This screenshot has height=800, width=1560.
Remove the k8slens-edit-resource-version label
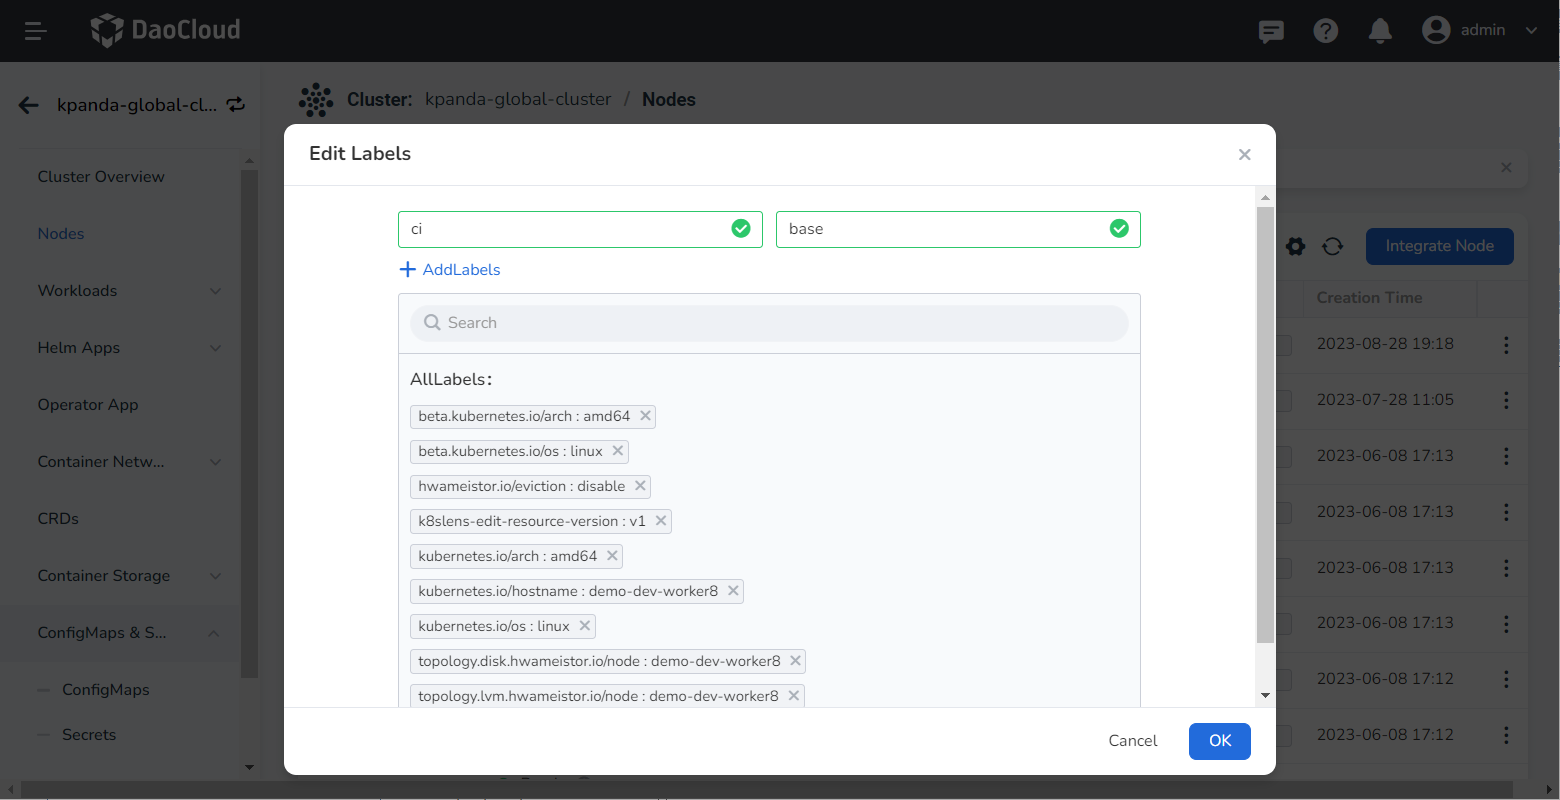[661, 521]
